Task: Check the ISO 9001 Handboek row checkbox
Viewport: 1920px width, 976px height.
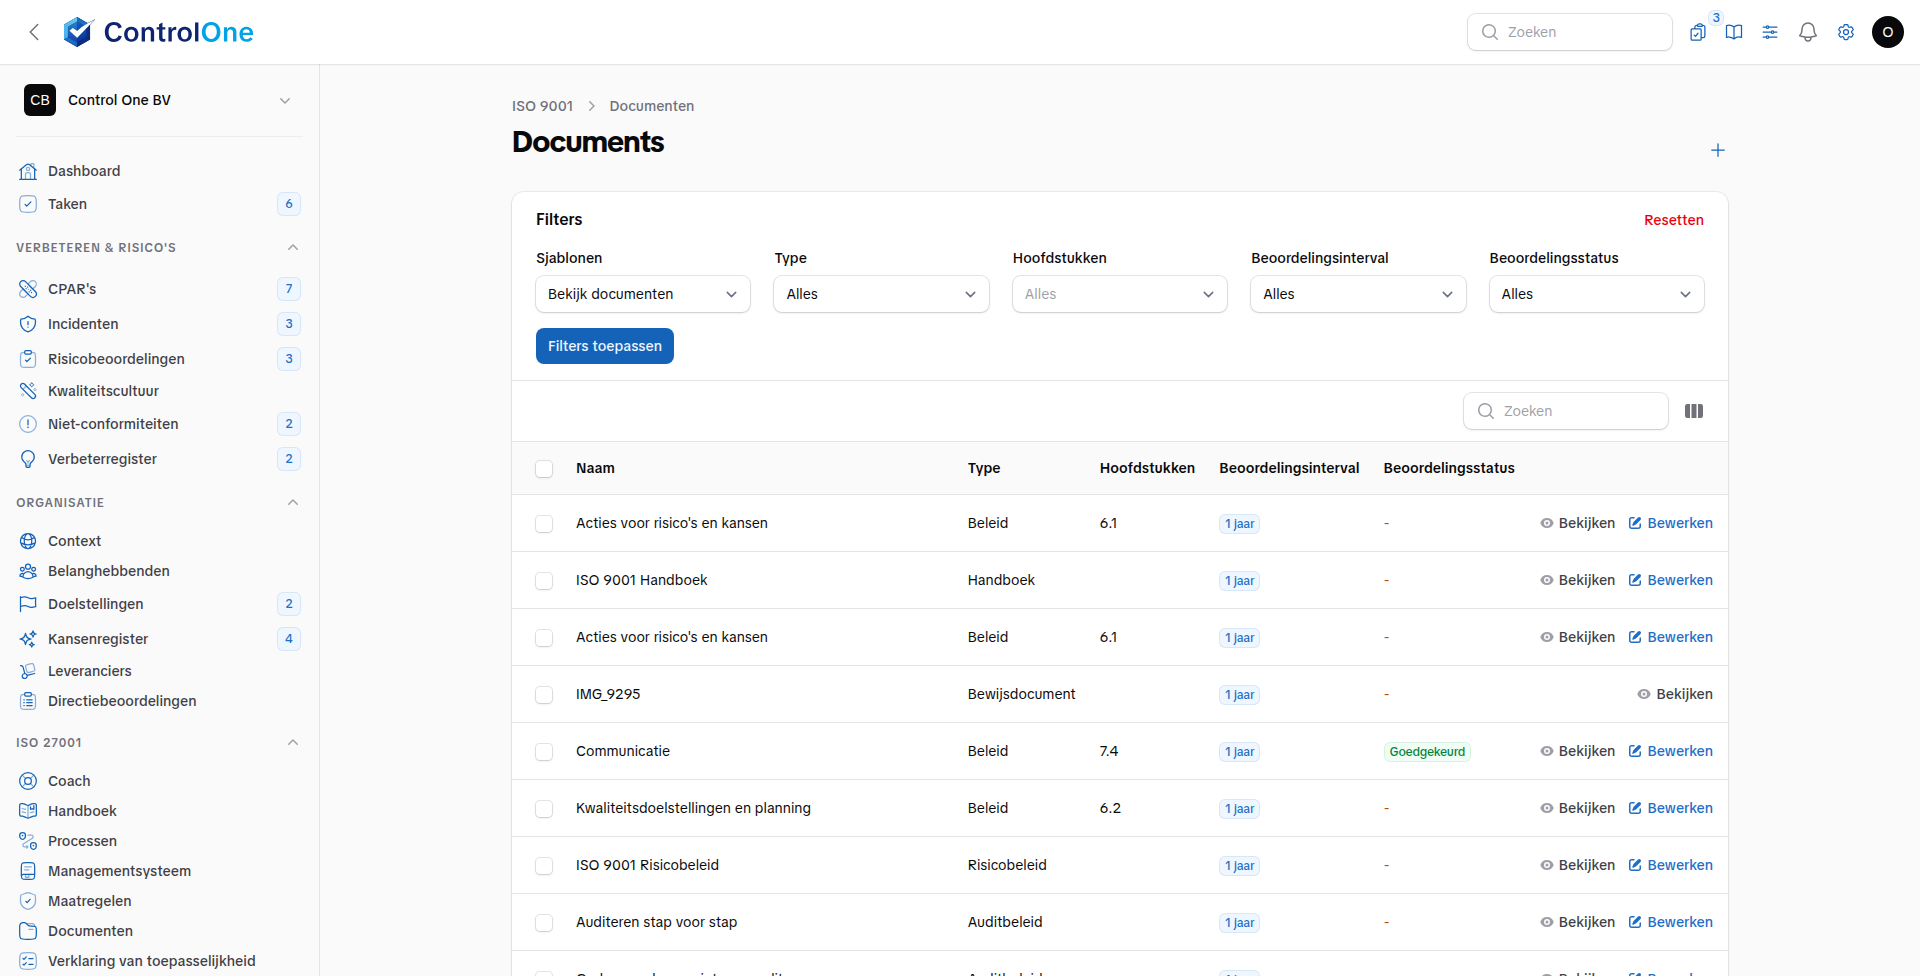Action: tap(544, 581)
